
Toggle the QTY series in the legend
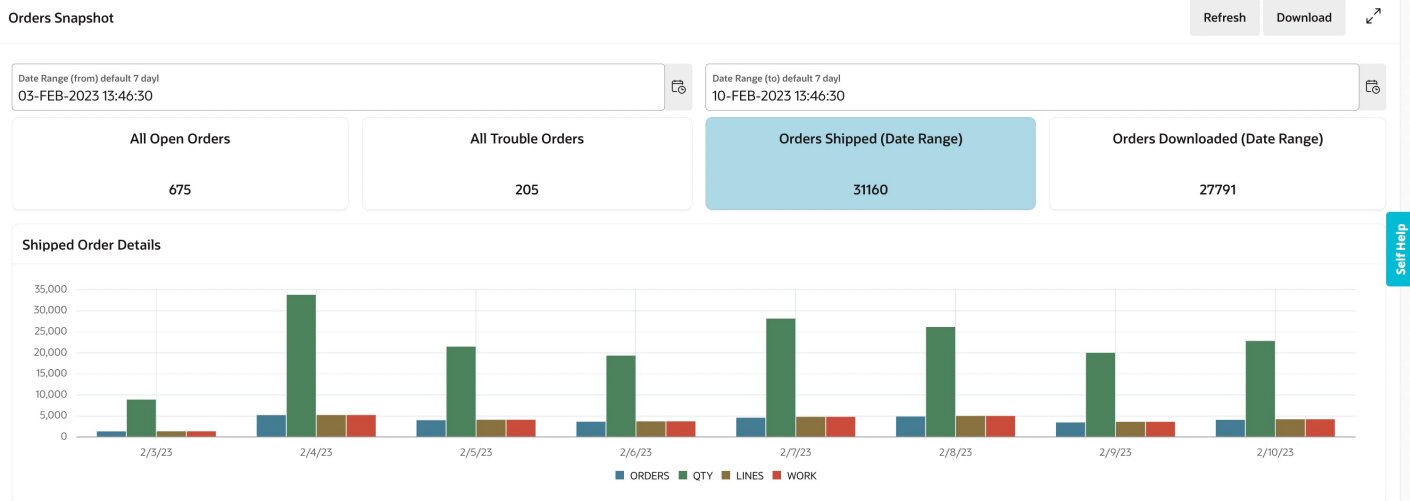click(x=697, y=476)
